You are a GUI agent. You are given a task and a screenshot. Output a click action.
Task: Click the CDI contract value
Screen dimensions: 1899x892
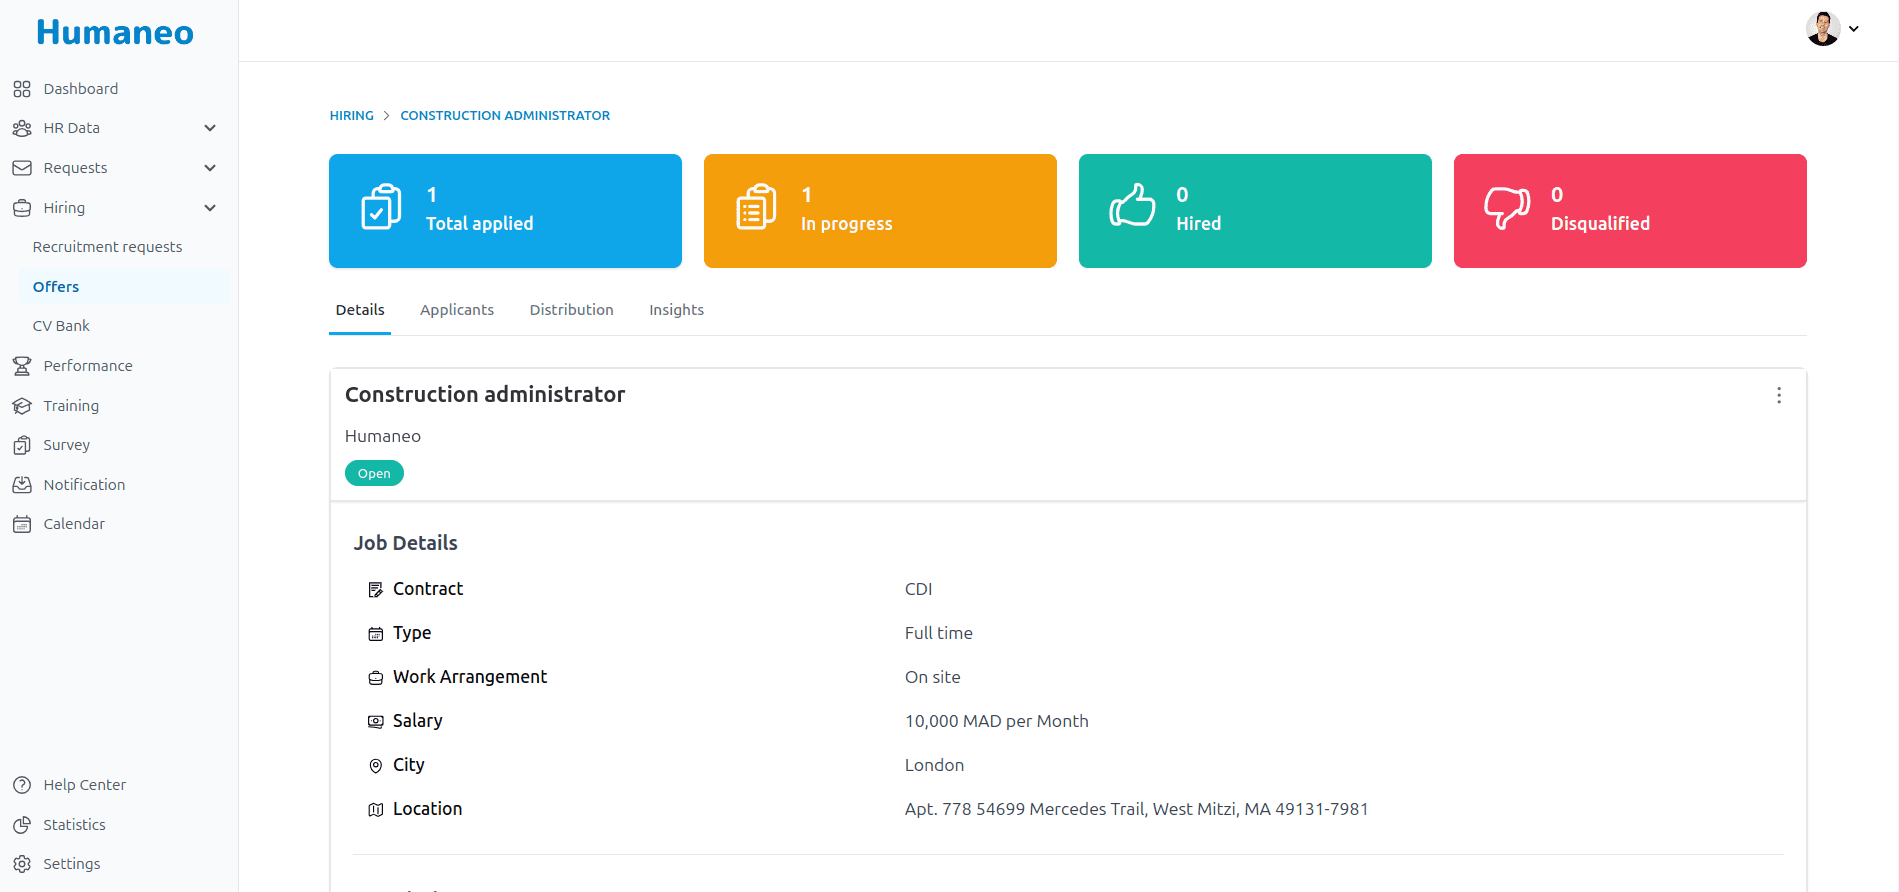[x=919, y=590]
